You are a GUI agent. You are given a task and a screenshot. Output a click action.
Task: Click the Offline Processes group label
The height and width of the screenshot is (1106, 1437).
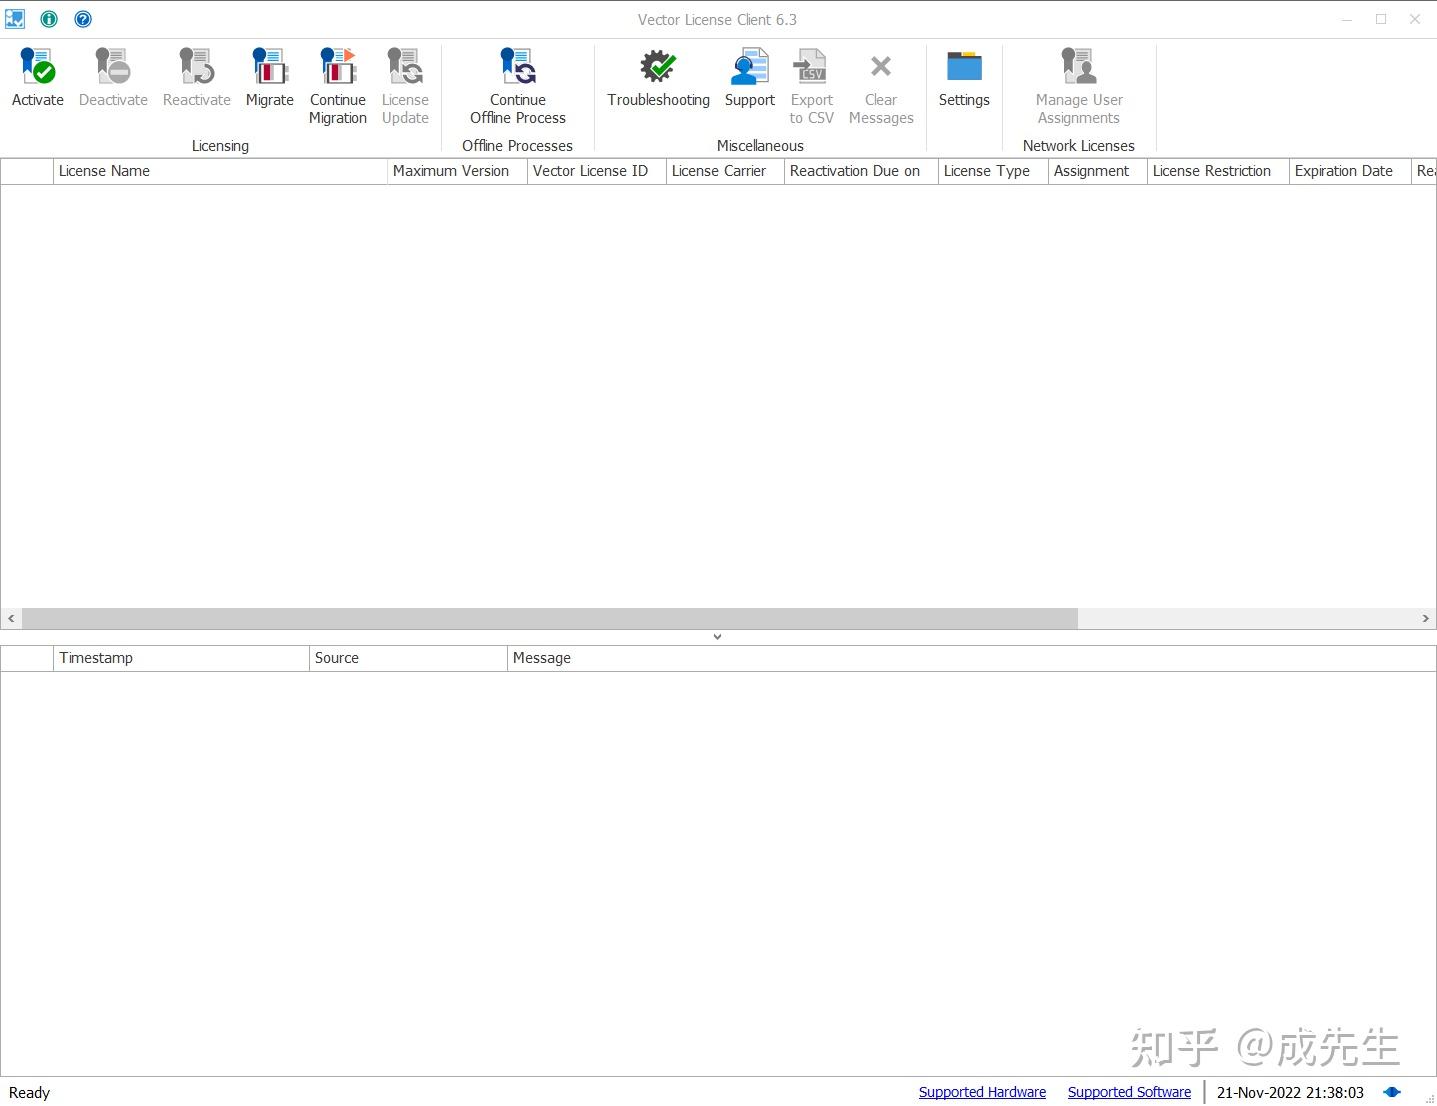(517, 146)
